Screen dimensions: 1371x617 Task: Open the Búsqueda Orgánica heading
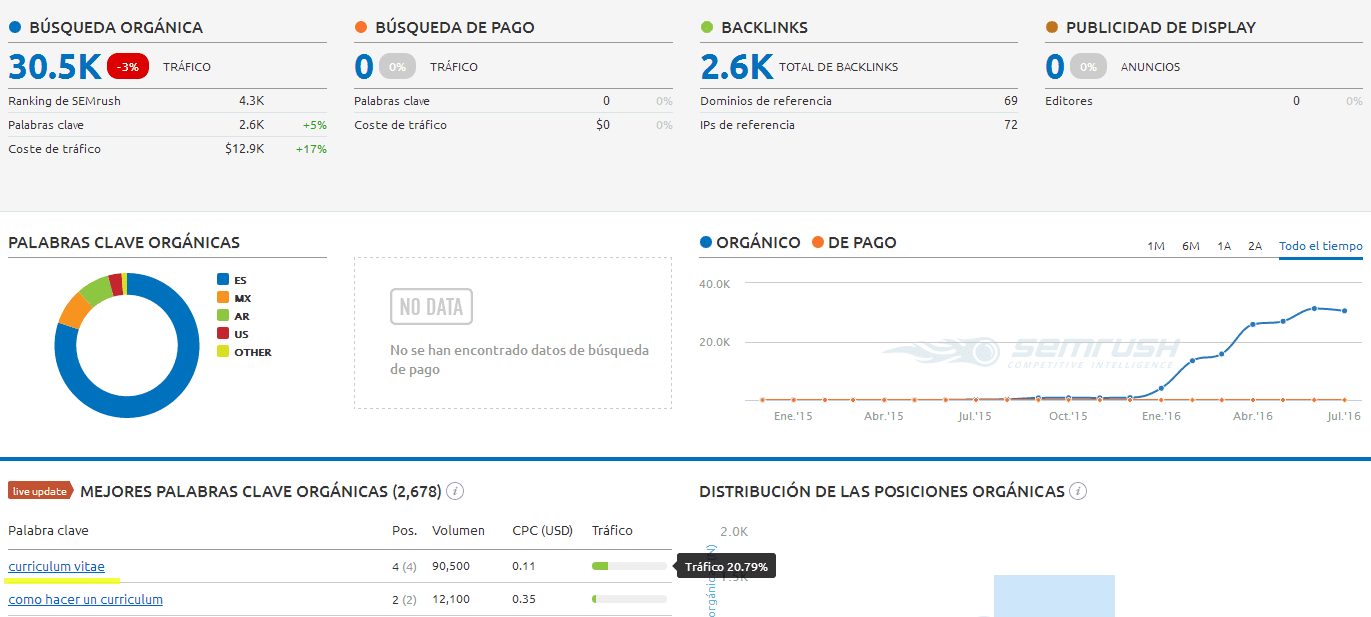point(116,28)
